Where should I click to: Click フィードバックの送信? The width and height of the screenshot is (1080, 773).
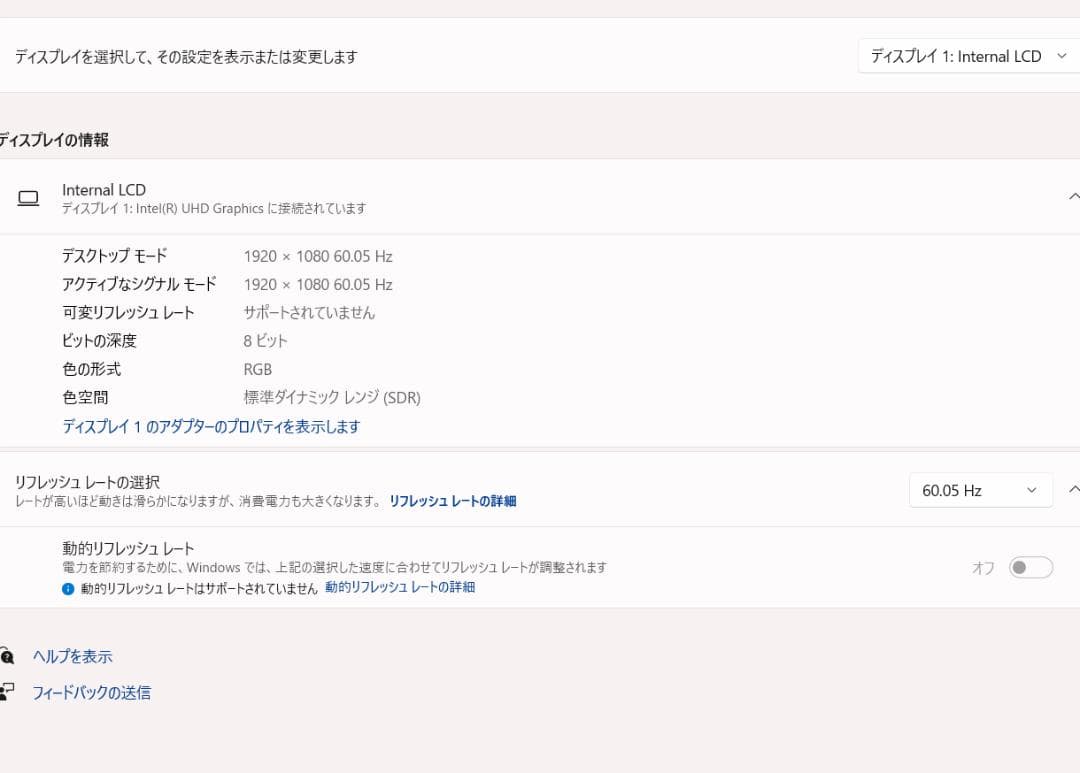coord(93,692)
